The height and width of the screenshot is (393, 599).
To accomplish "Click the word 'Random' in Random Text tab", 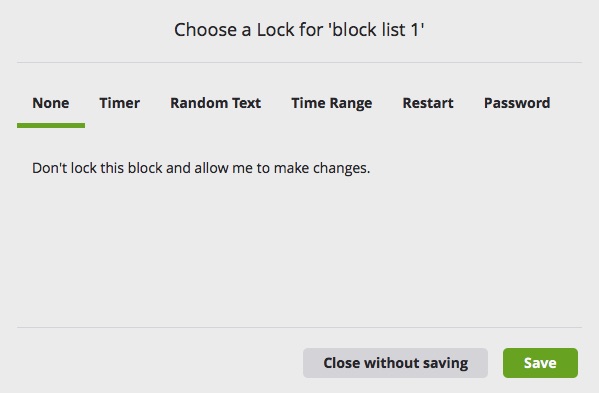I will pos(199,103).
